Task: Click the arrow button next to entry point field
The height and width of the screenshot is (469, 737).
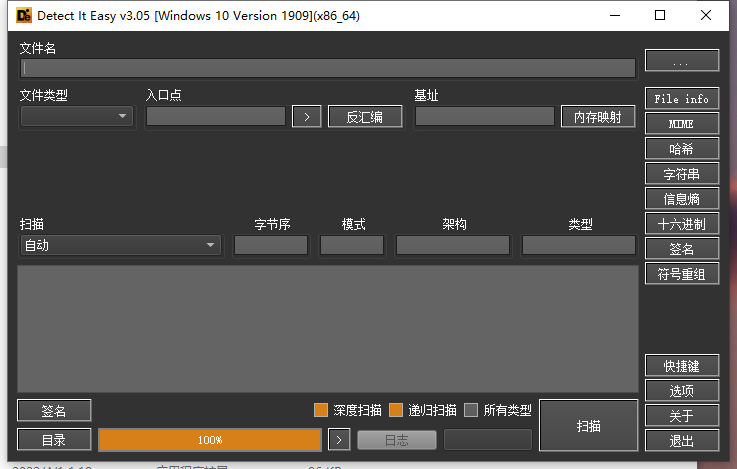Action: click(306, 117)
